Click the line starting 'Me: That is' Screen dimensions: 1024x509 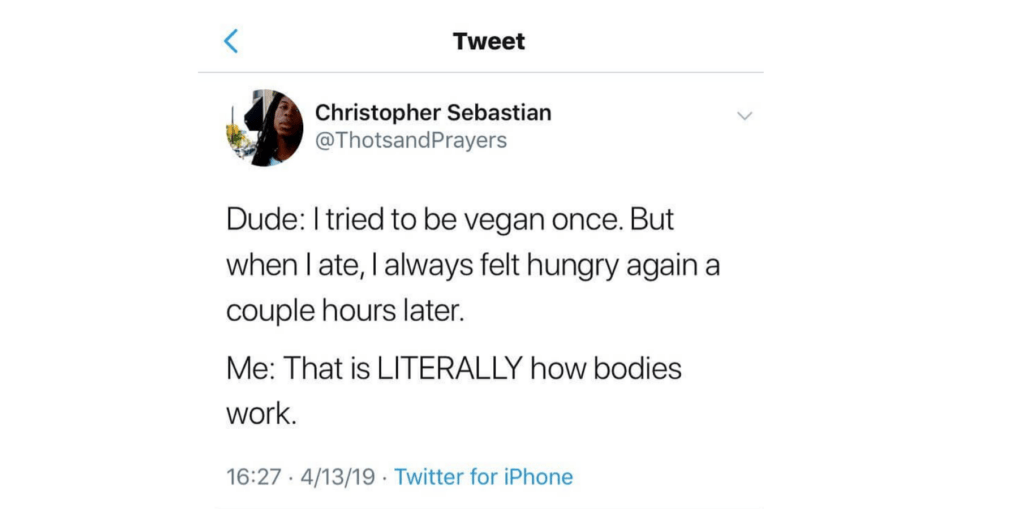pos(454,368)
